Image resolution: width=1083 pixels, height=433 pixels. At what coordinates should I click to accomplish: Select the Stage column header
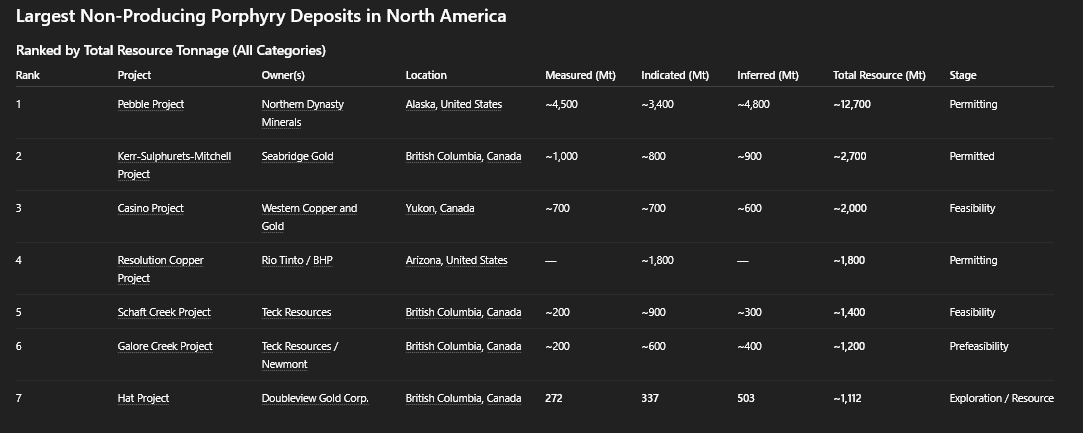click(x=963, y=75)
